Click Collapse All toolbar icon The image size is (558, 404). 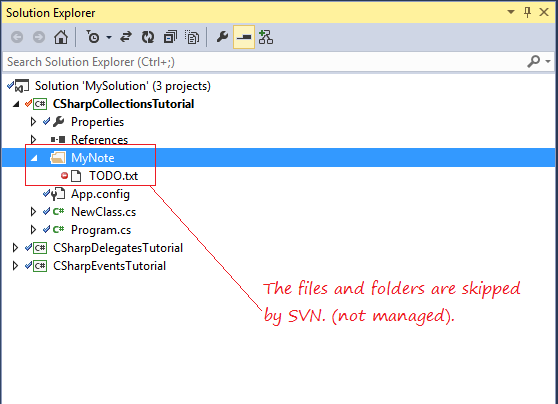(x=170, y=37)
